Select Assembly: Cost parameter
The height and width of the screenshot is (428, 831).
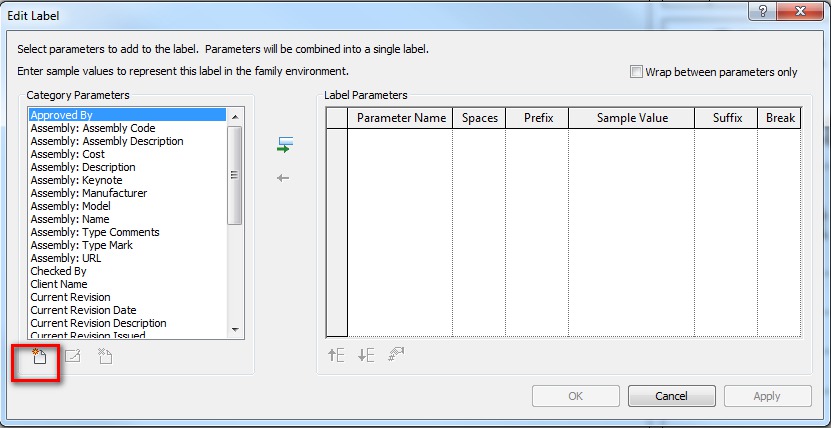tap(128, 154)
